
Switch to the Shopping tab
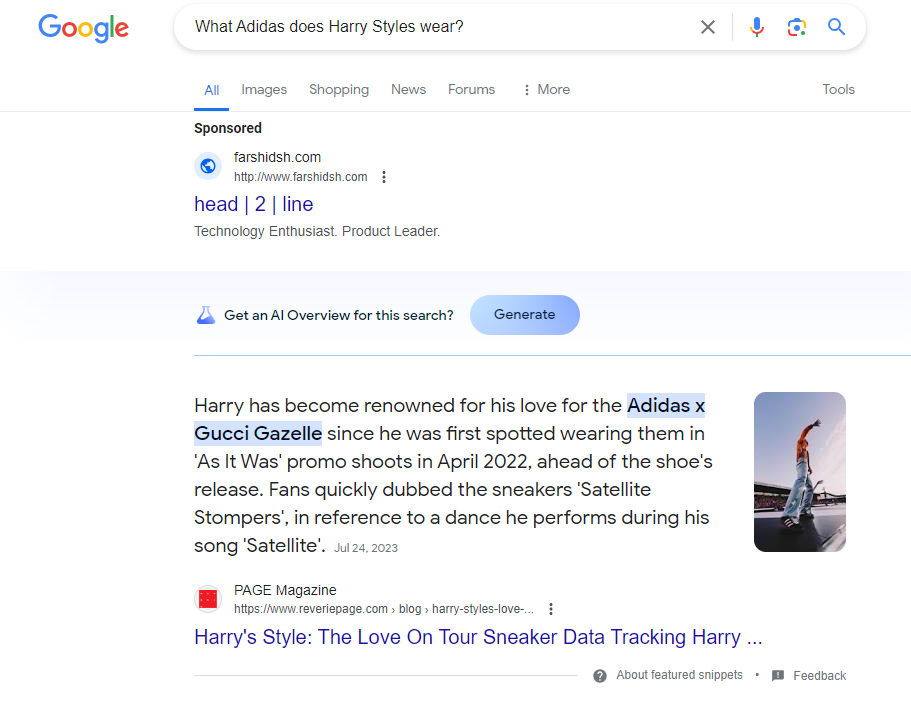point(339,89)
